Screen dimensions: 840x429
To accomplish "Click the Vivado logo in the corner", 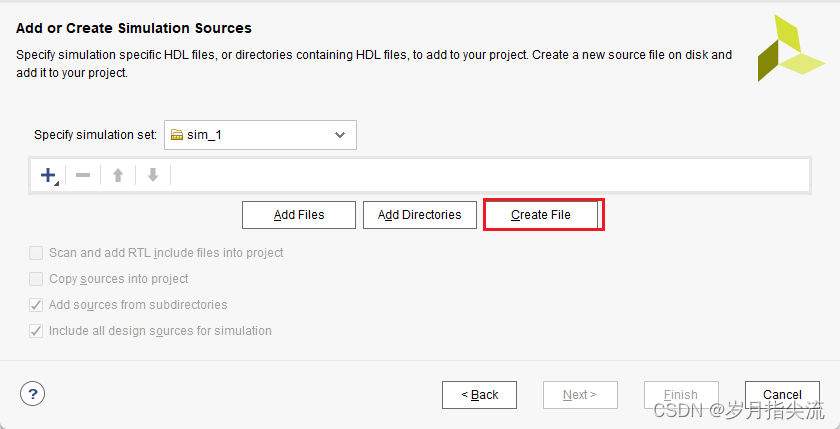I will pyautogui.click(x=790, y=48).
